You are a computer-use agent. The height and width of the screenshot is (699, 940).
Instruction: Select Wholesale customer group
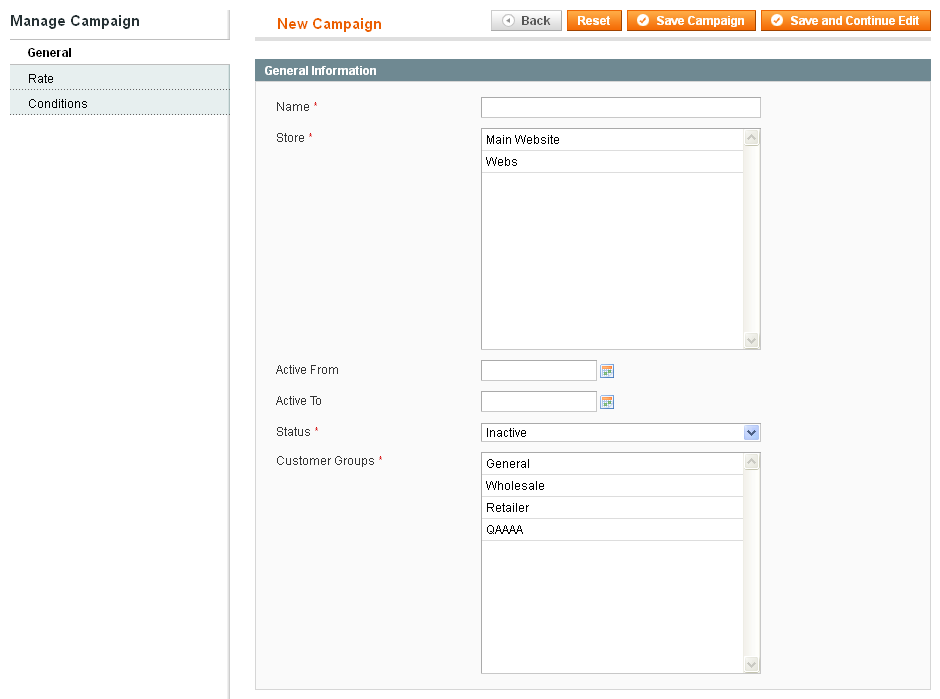612,486
